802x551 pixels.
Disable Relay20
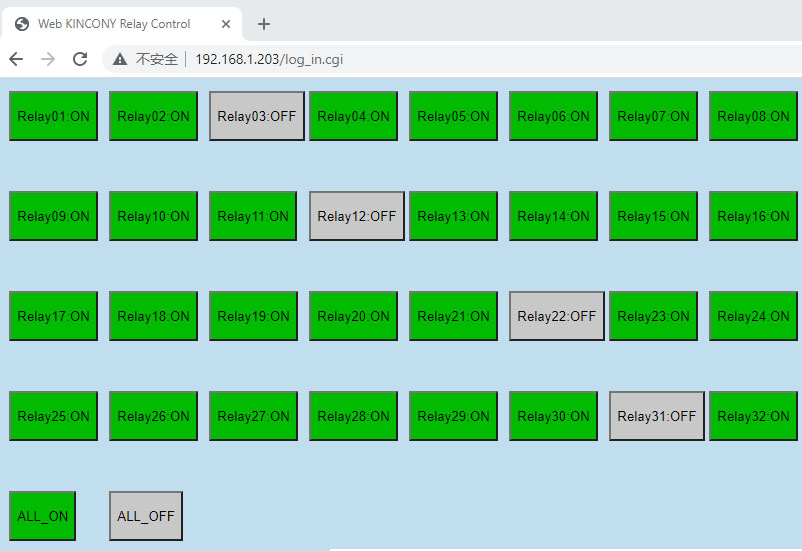click(x=354, y=316)
